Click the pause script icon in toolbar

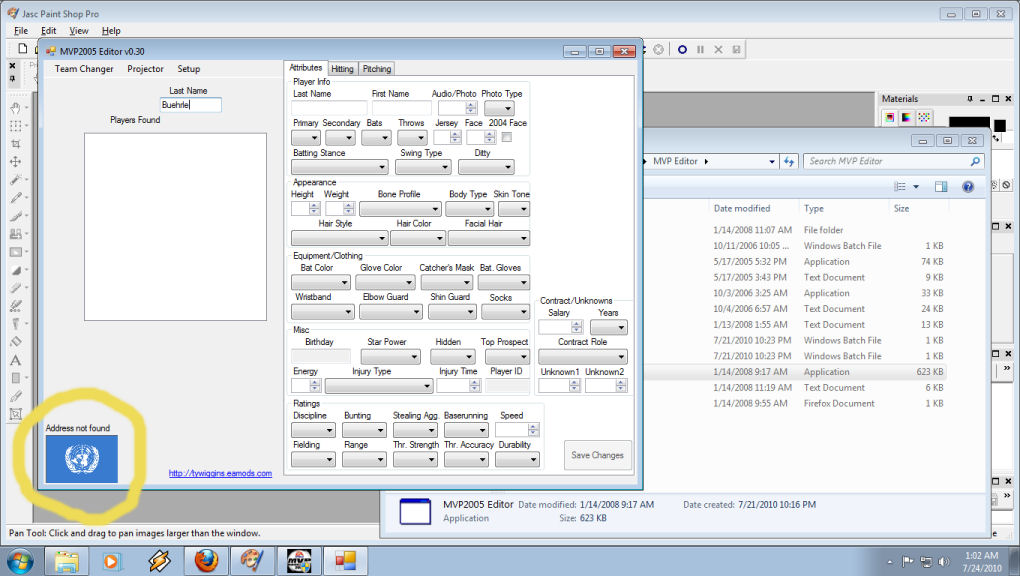pyautogui.click(x=701, y=49)
